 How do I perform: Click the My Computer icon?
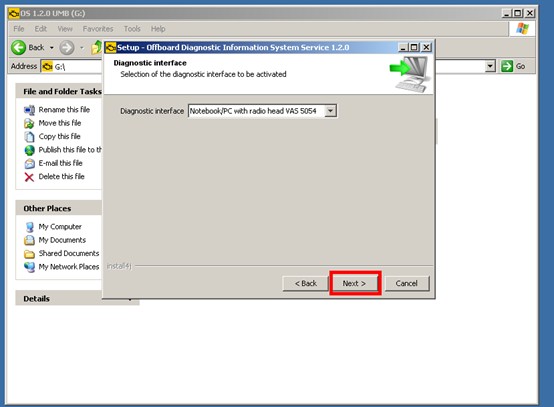(29, 227)
